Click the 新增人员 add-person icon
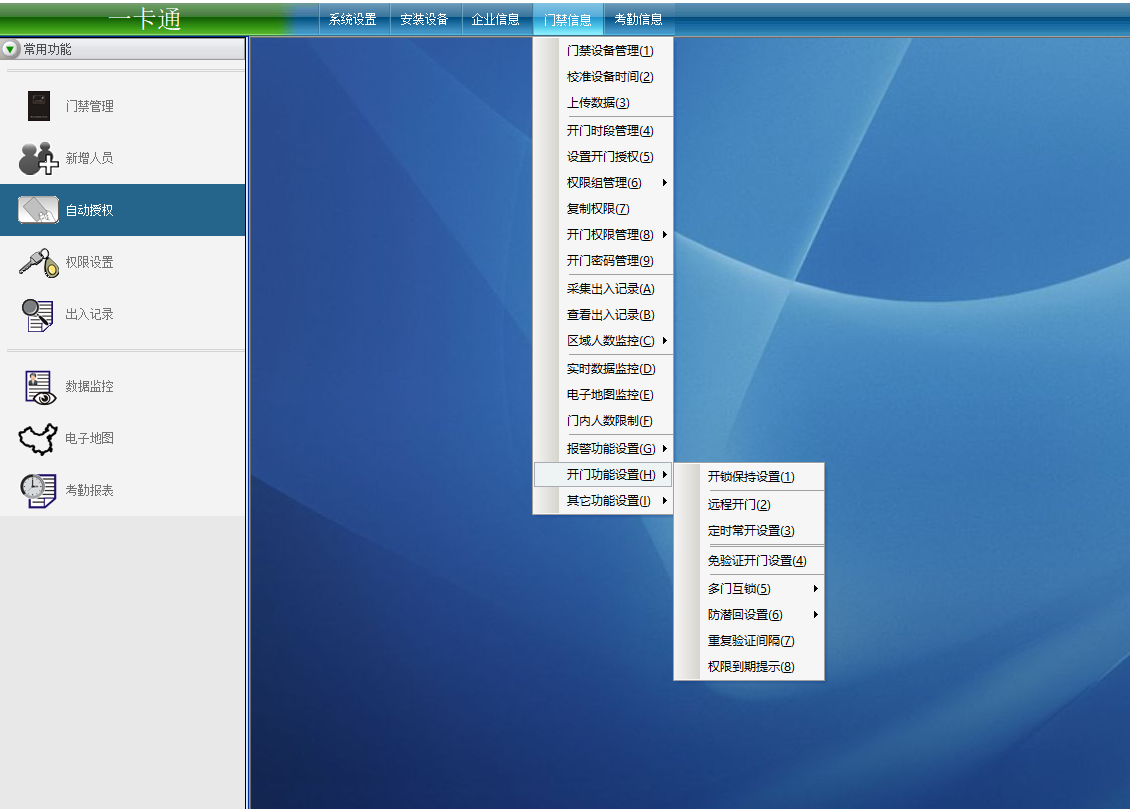 click(39, 158)
